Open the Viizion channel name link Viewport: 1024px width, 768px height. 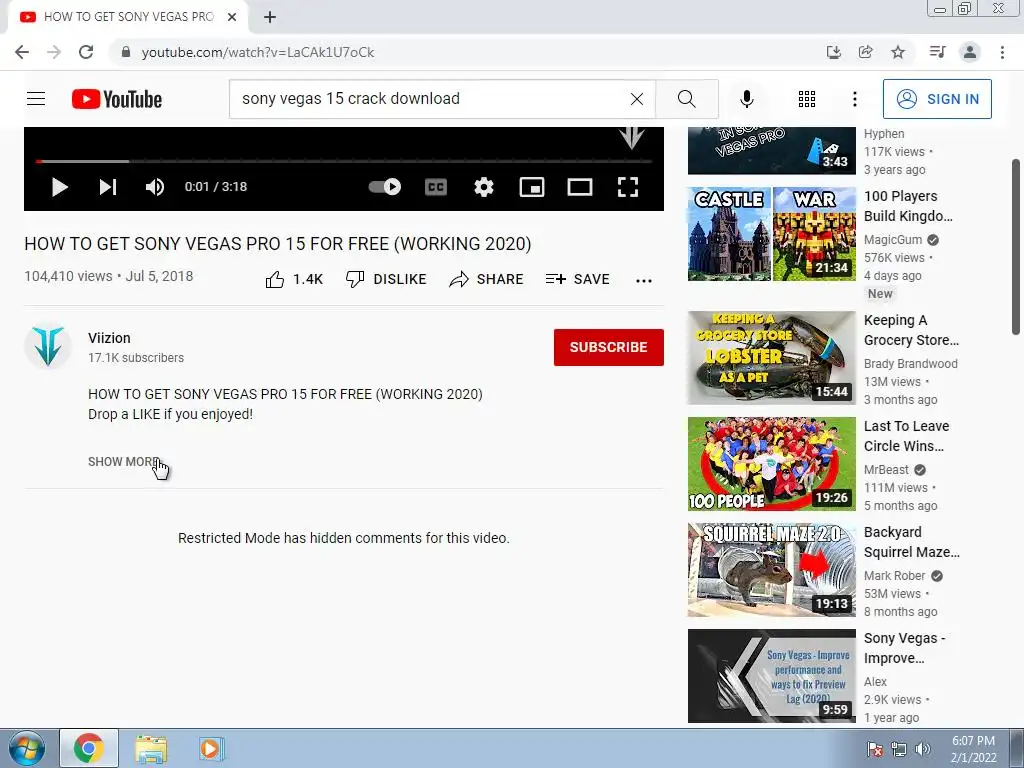(109, 338)
